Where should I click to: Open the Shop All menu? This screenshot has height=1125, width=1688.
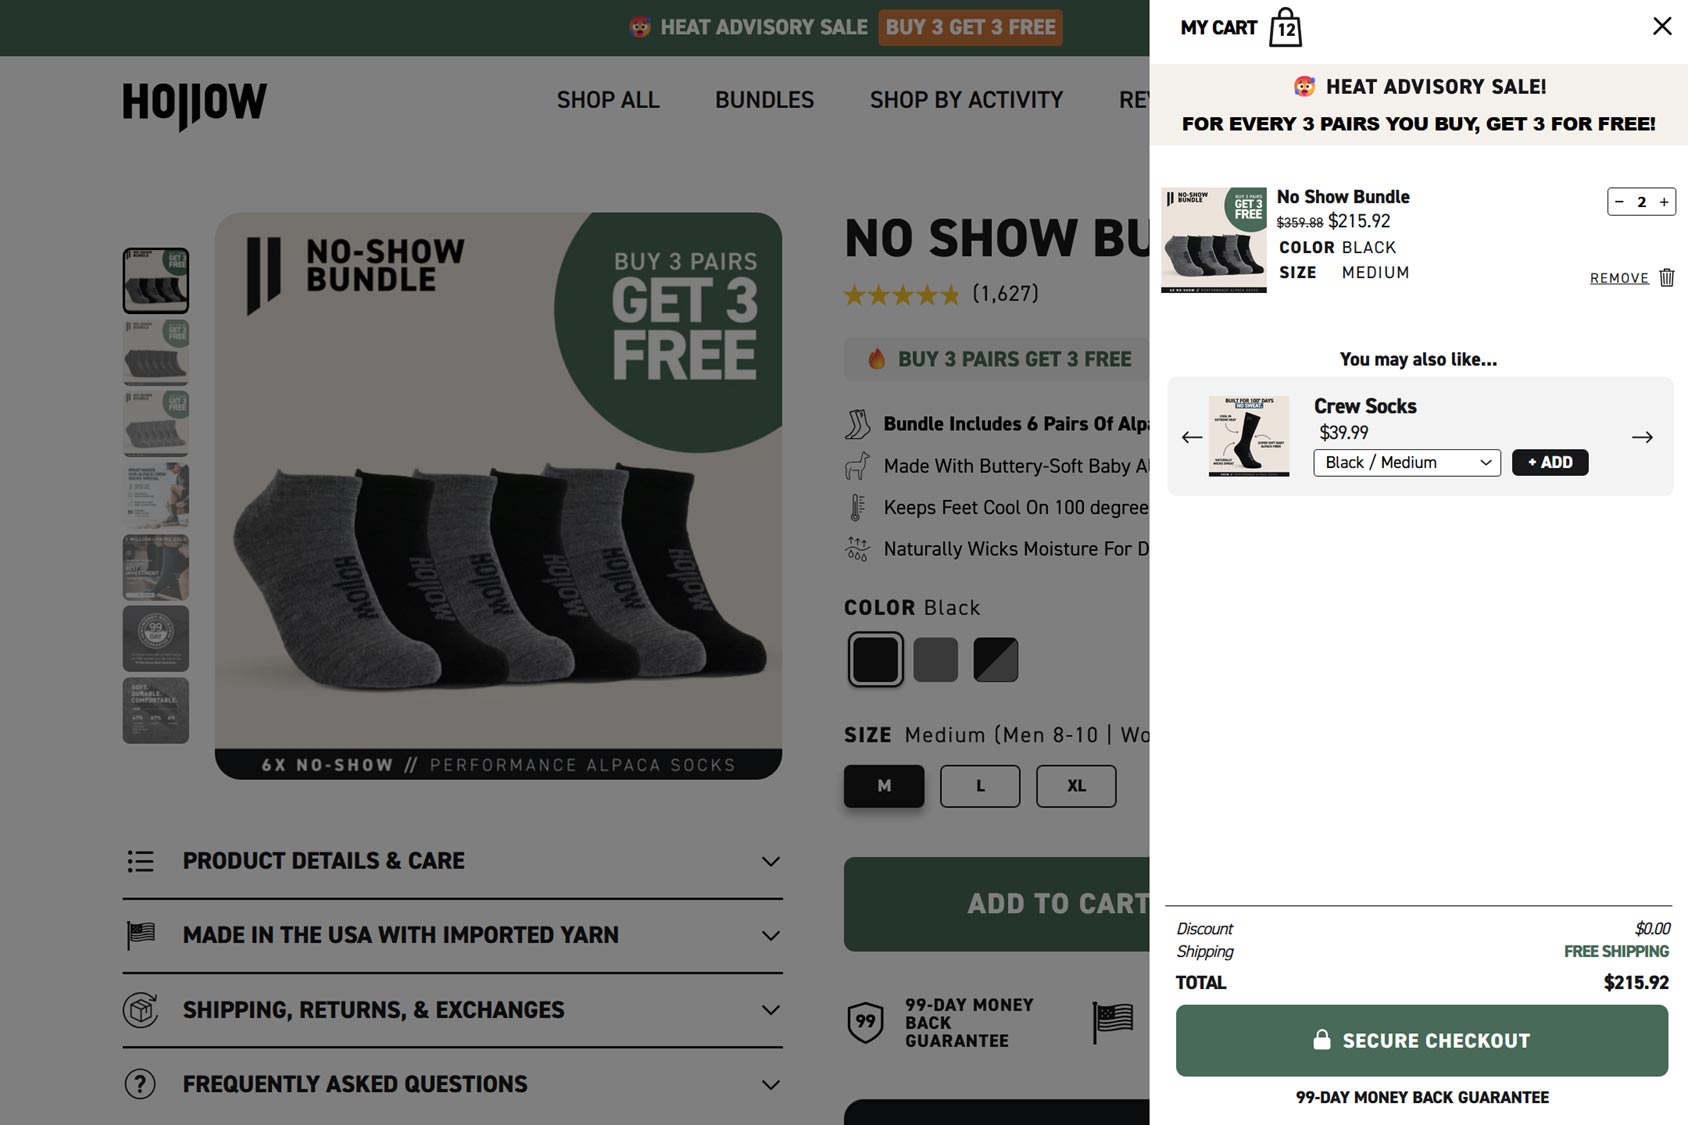click(608, 100)
